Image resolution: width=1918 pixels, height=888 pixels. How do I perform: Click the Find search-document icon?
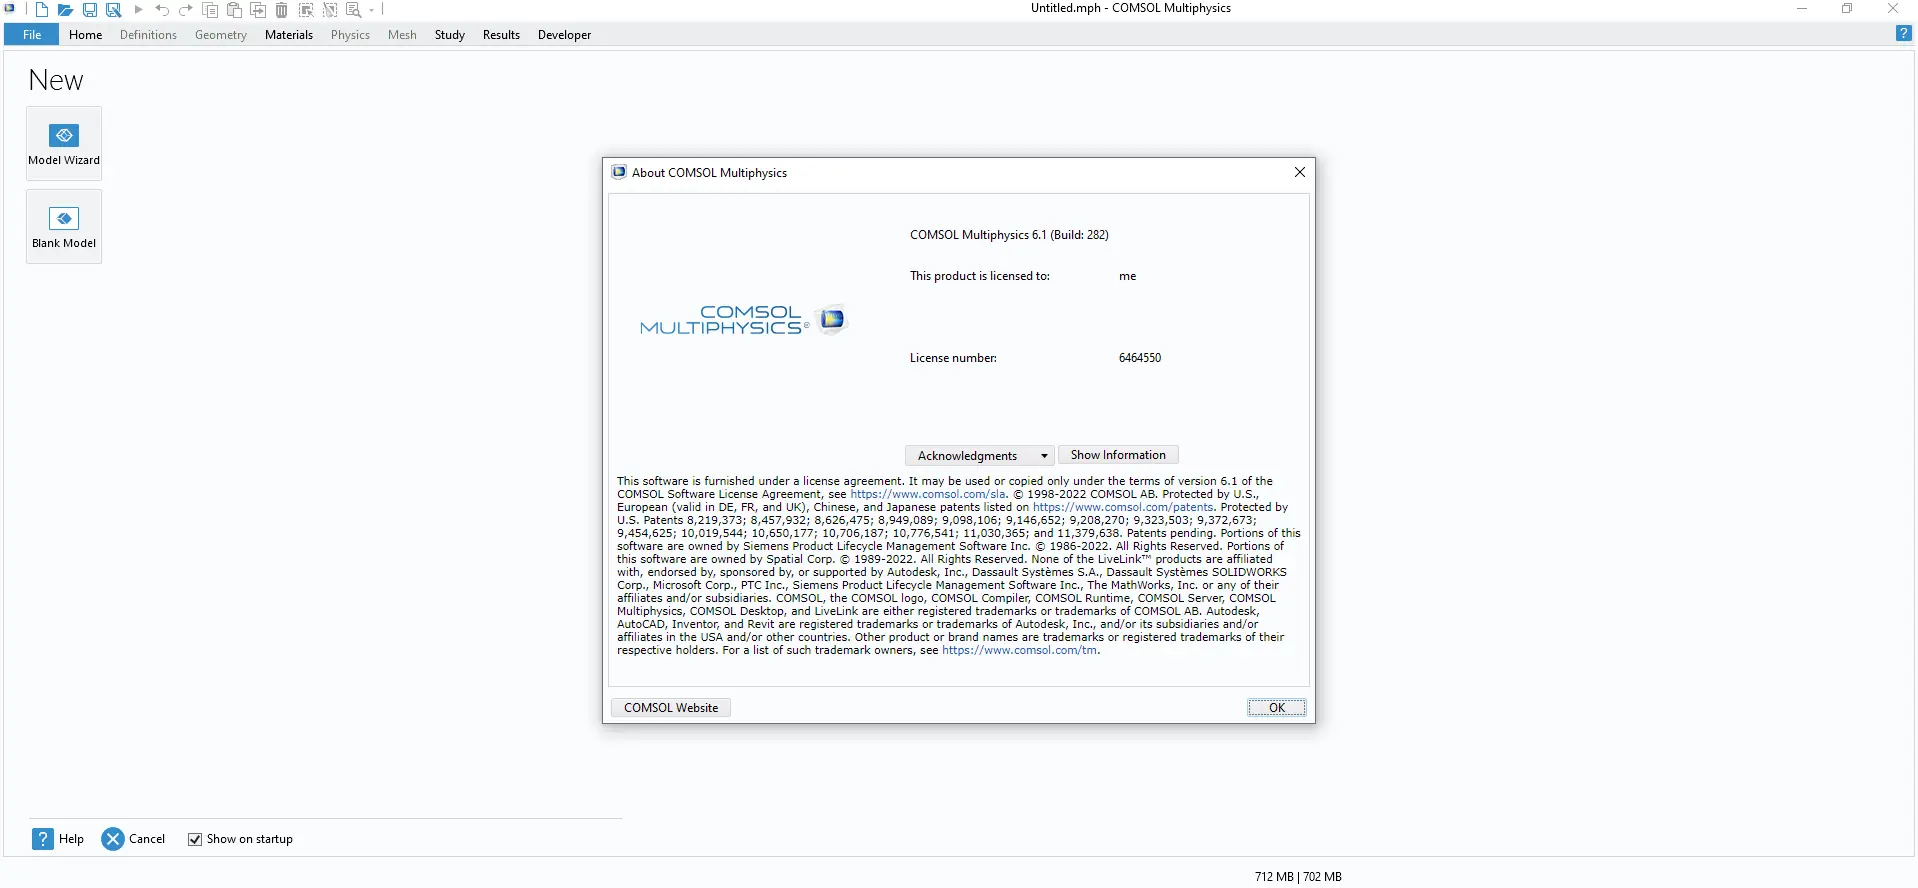[354, 10]
